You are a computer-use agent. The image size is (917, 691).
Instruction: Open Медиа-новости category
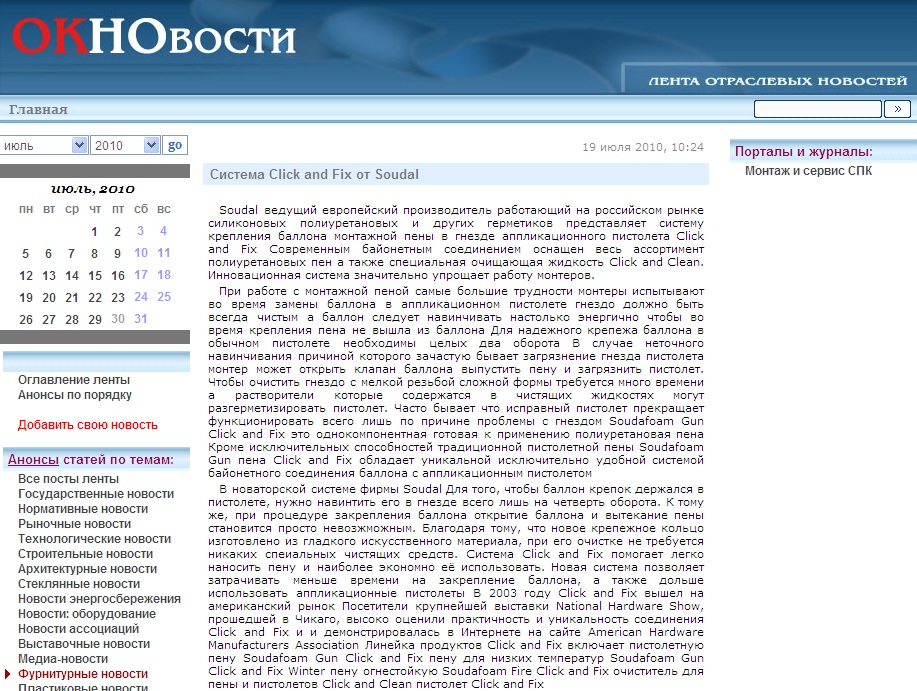63,659
